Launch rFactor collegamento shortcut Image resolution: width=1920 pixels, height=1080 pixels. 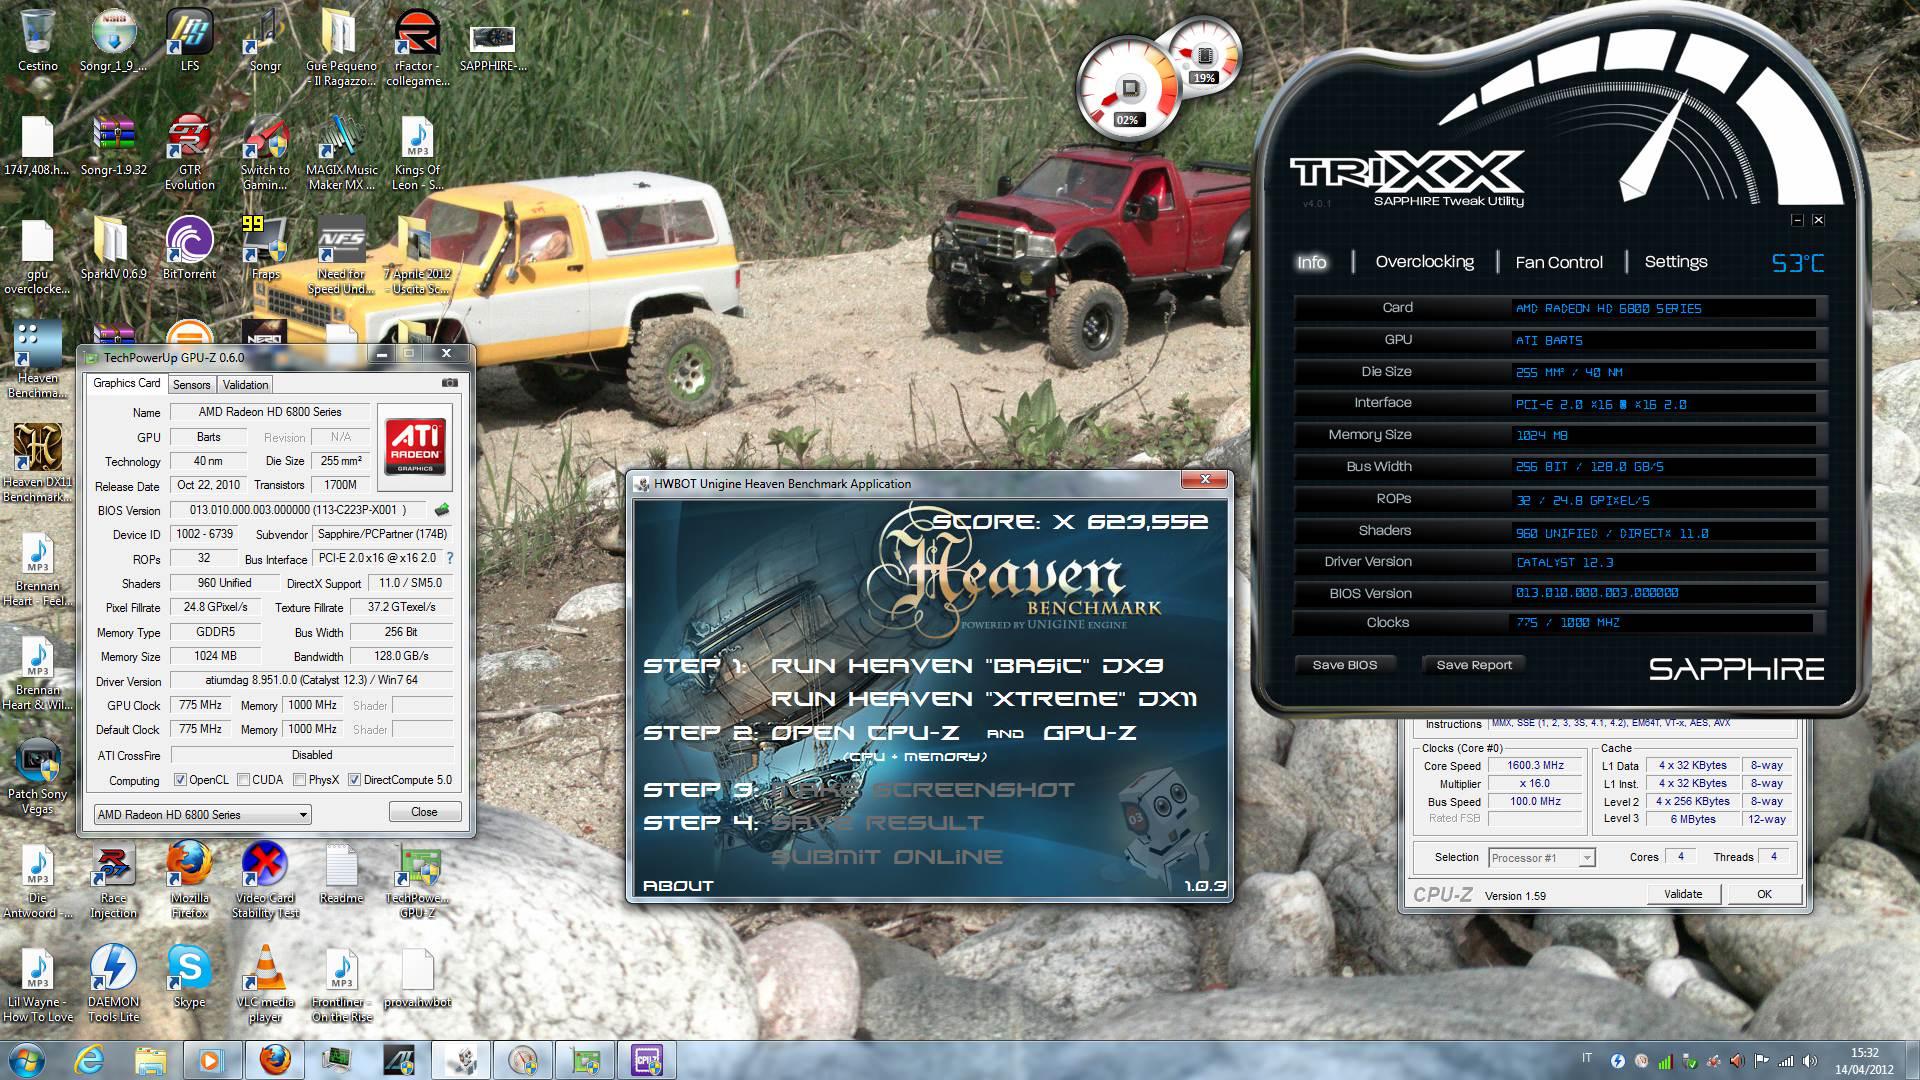(x=417, y=47)
